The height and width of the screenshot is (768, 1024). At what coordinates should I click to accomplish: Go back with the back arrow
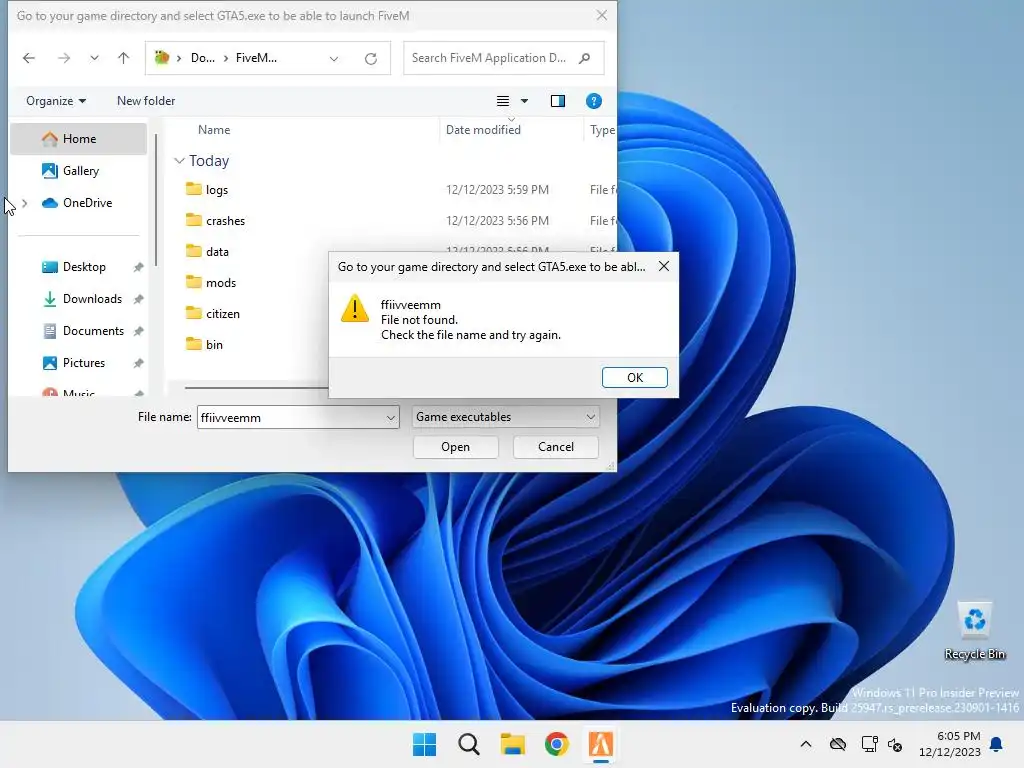(x=29, y=58)
